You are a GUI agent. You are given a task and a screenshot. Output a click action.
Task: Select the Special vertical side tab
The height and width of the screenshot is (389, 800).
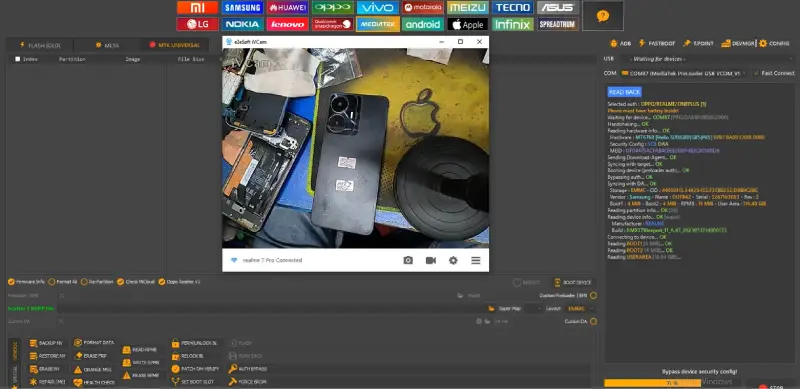click(14, 375)
